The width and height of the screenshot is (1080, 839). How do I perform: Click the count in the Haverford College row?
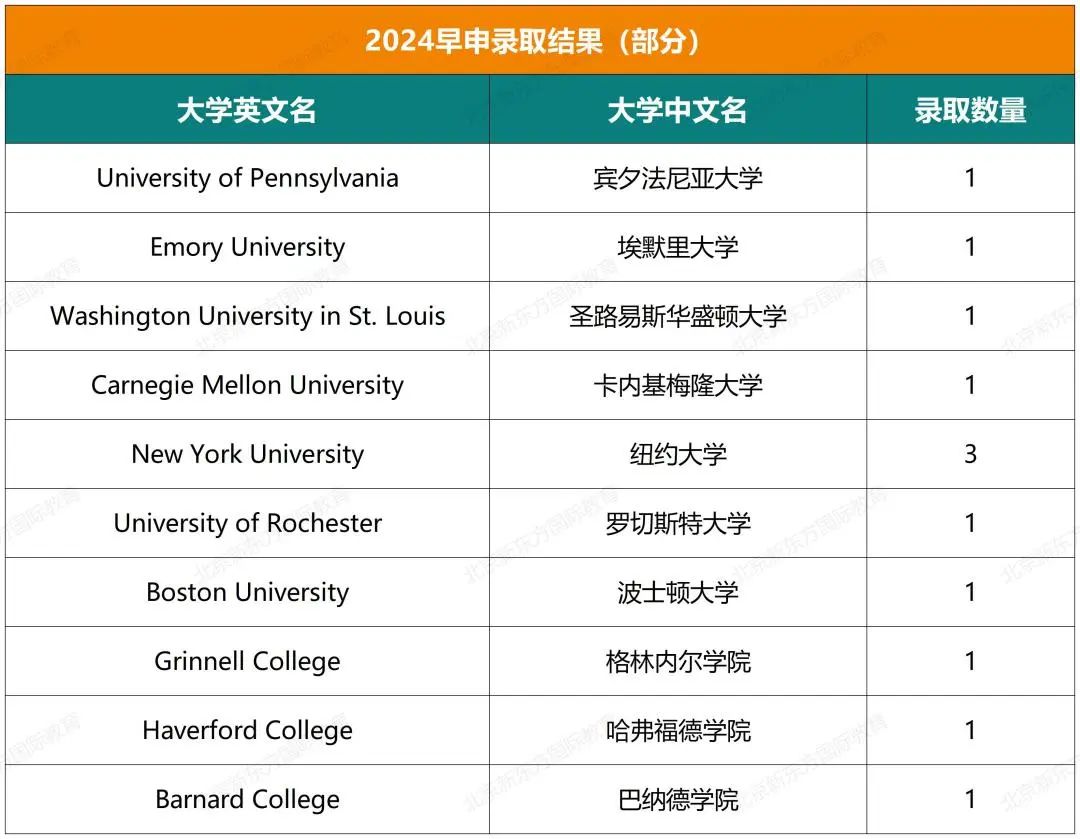(x=970, y=730)
